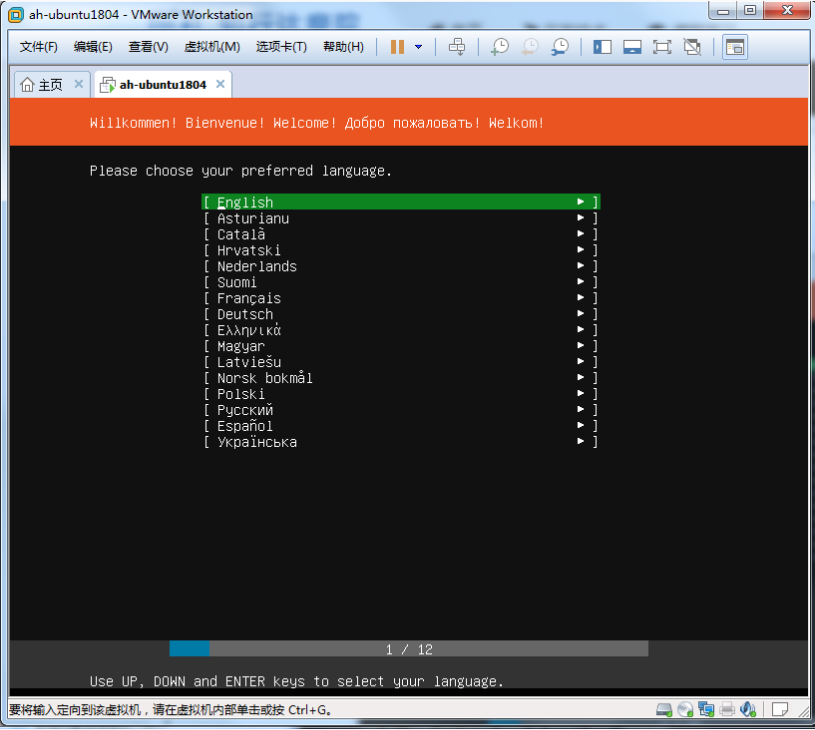Open the 虚拟机(M) menu
The height and width of the screenshot is (730, 815).
212,47
